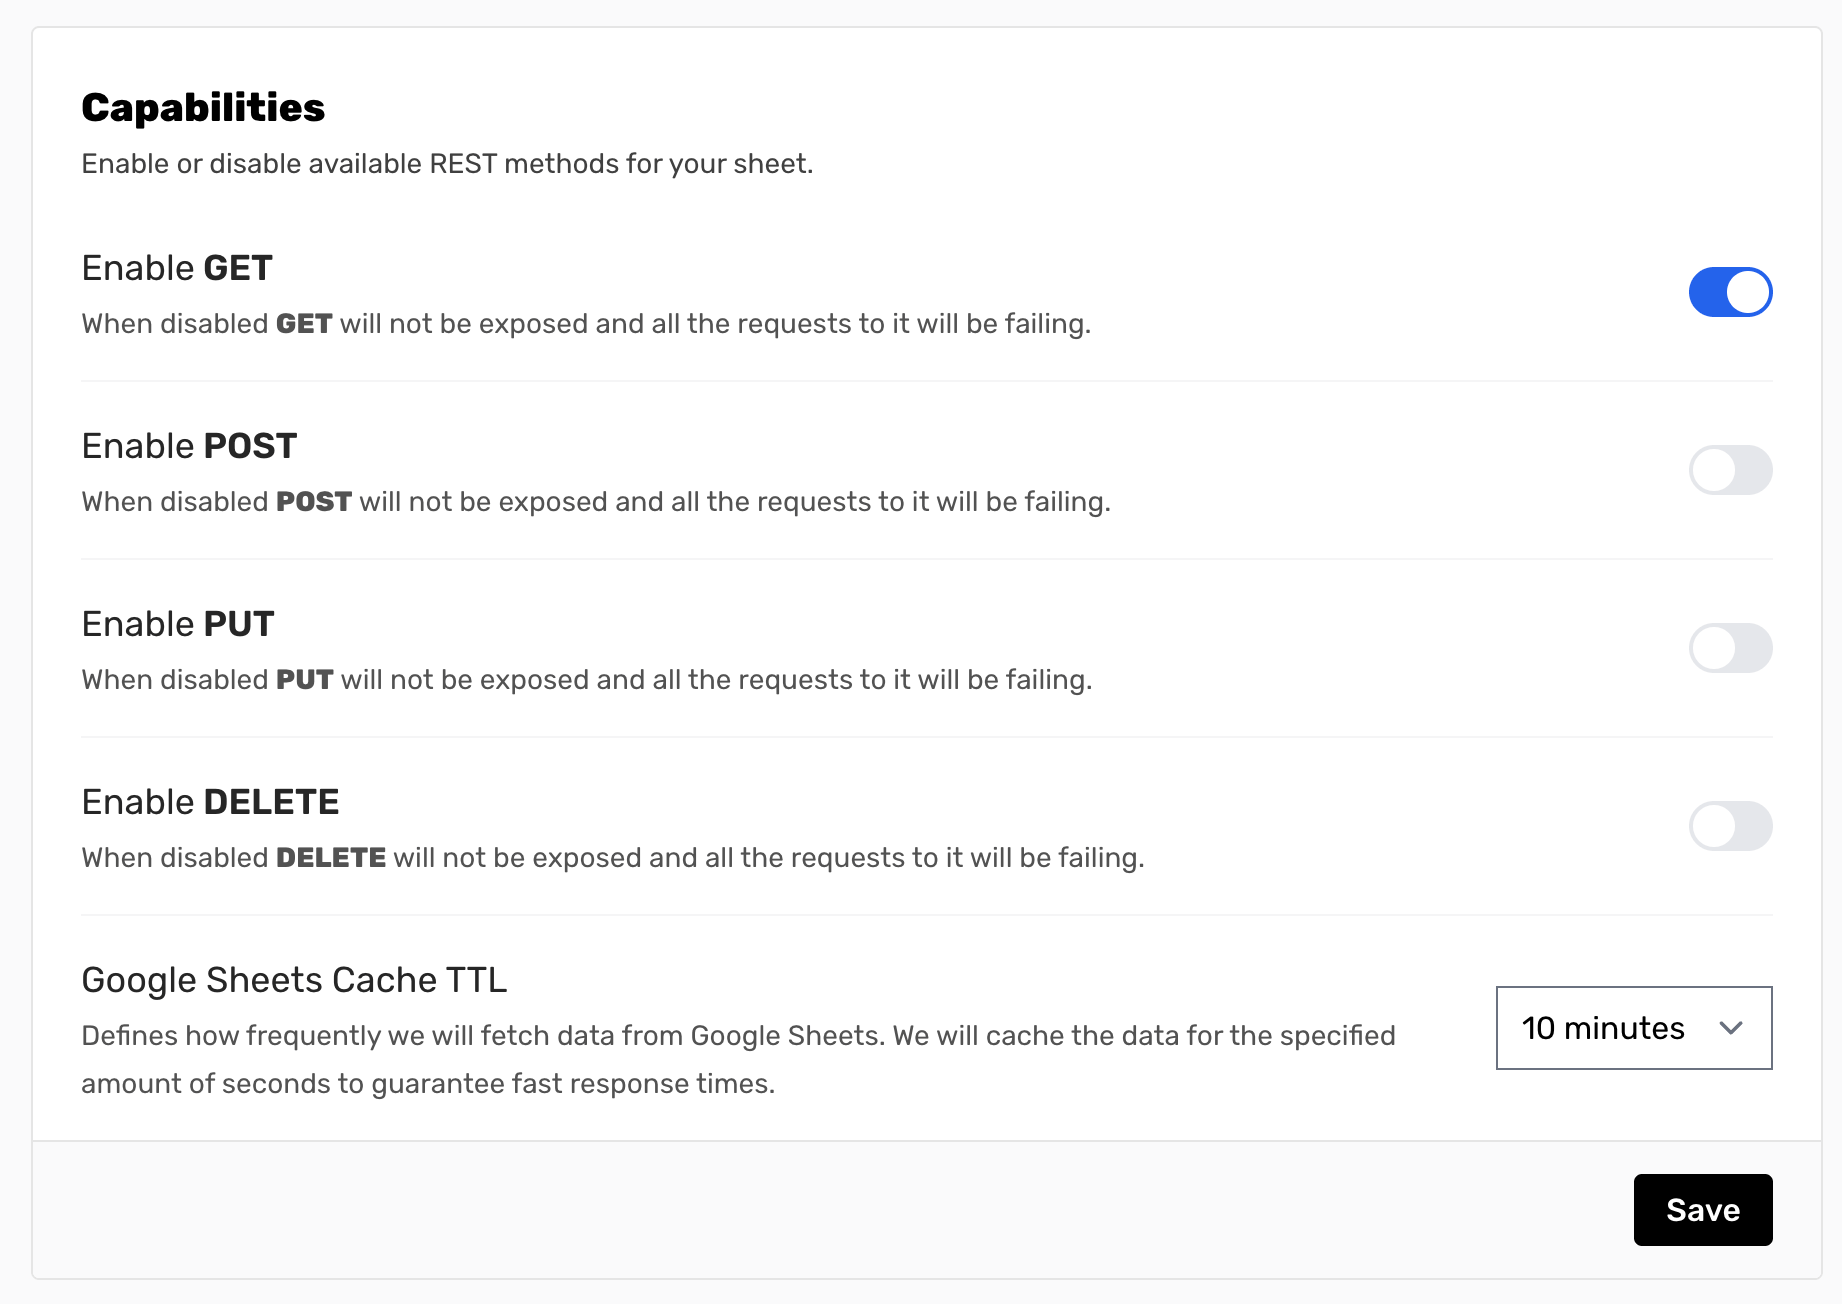Enable the PUT method toggle

[x=1730, y=648]
